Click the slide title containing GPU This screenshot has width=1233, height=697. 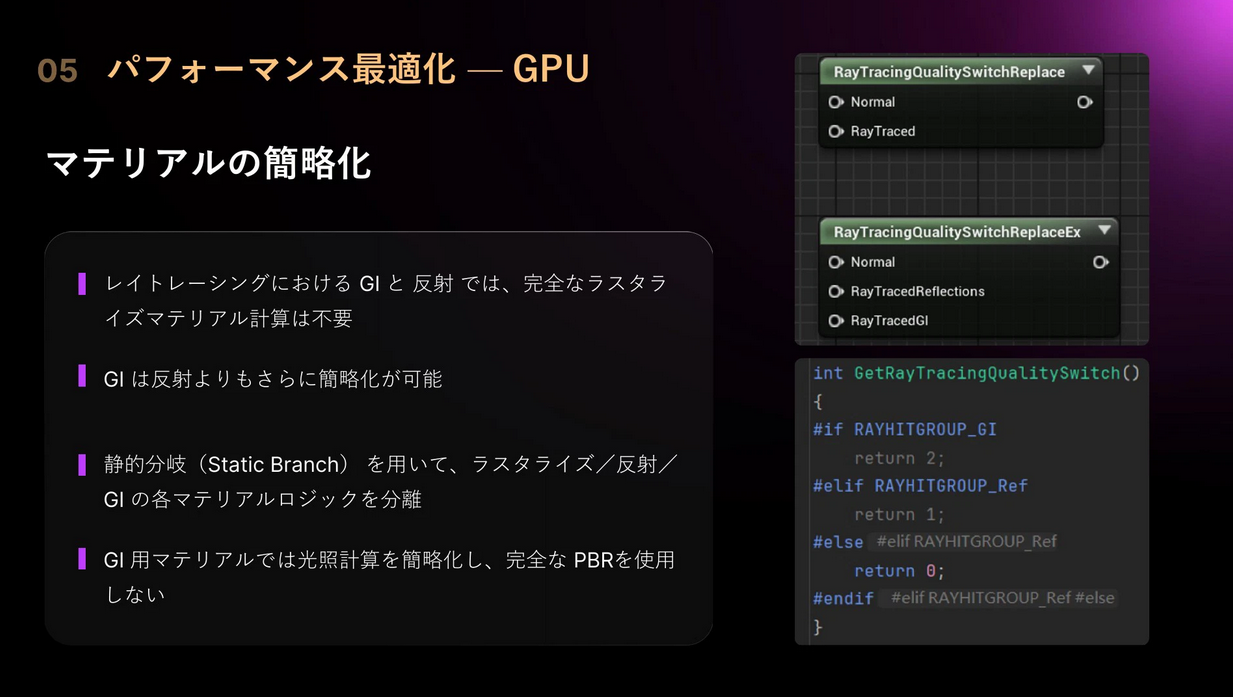[x=348, y=69]
